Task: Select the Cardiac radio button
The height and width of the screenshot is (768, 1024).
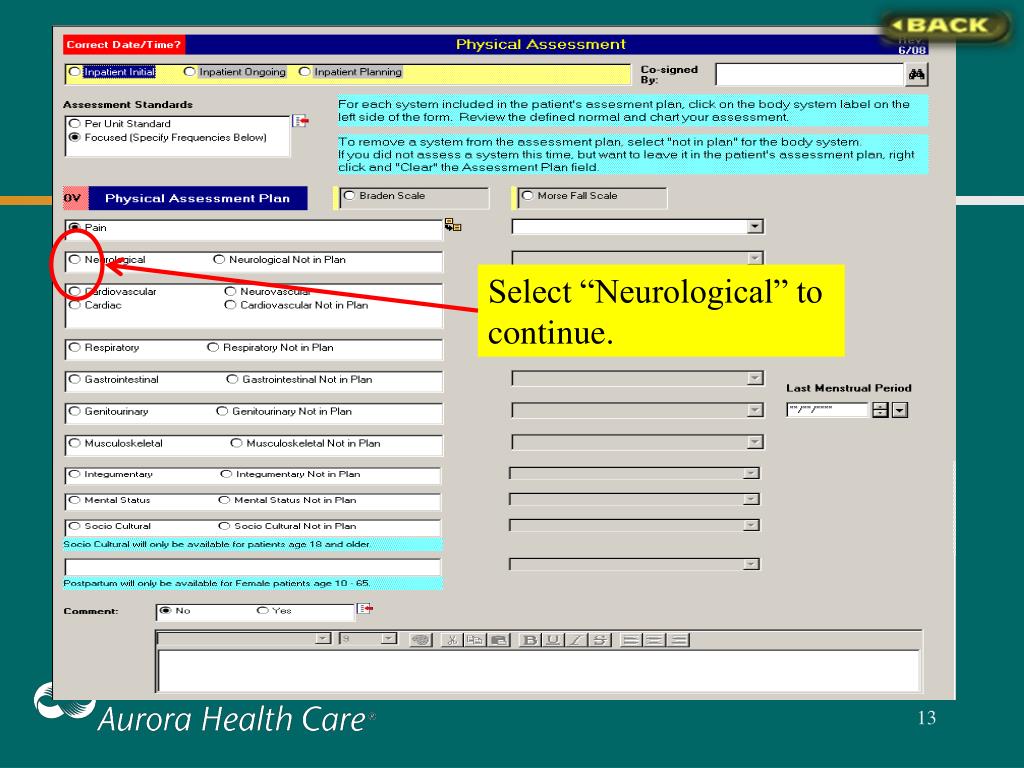Action: [x=74, y=305]
